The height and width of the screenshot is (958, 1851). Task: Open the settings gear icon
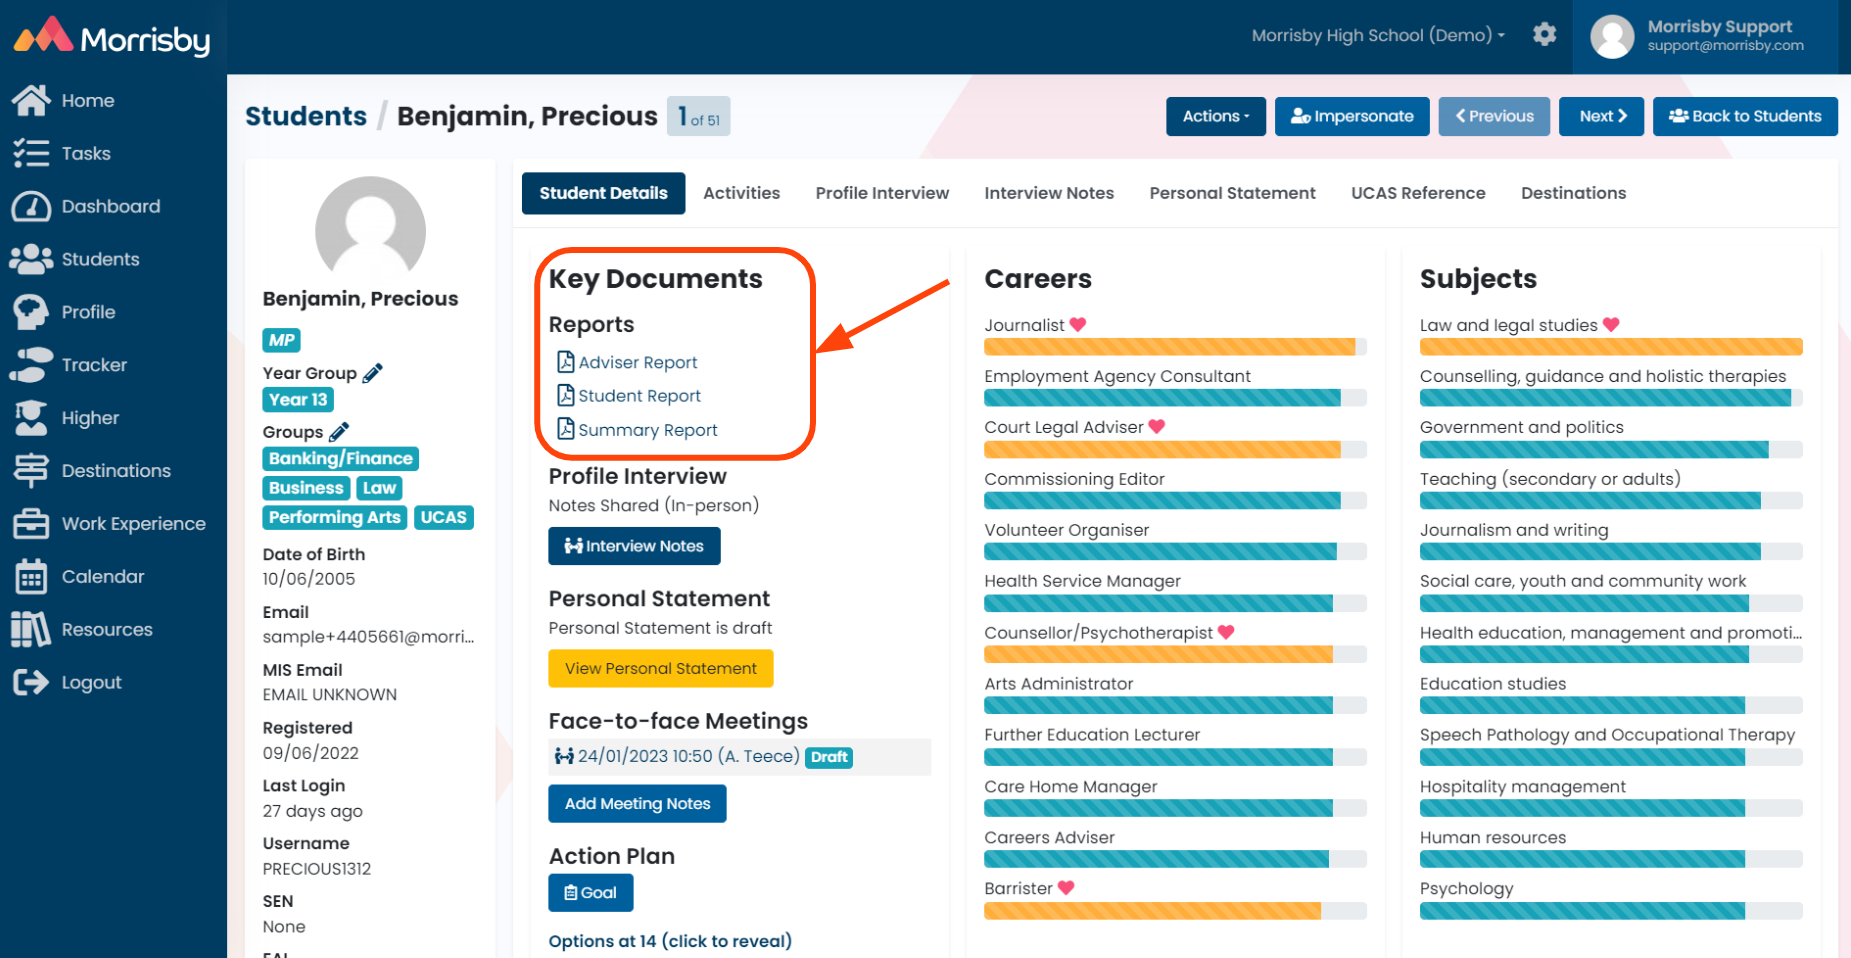1545,35
